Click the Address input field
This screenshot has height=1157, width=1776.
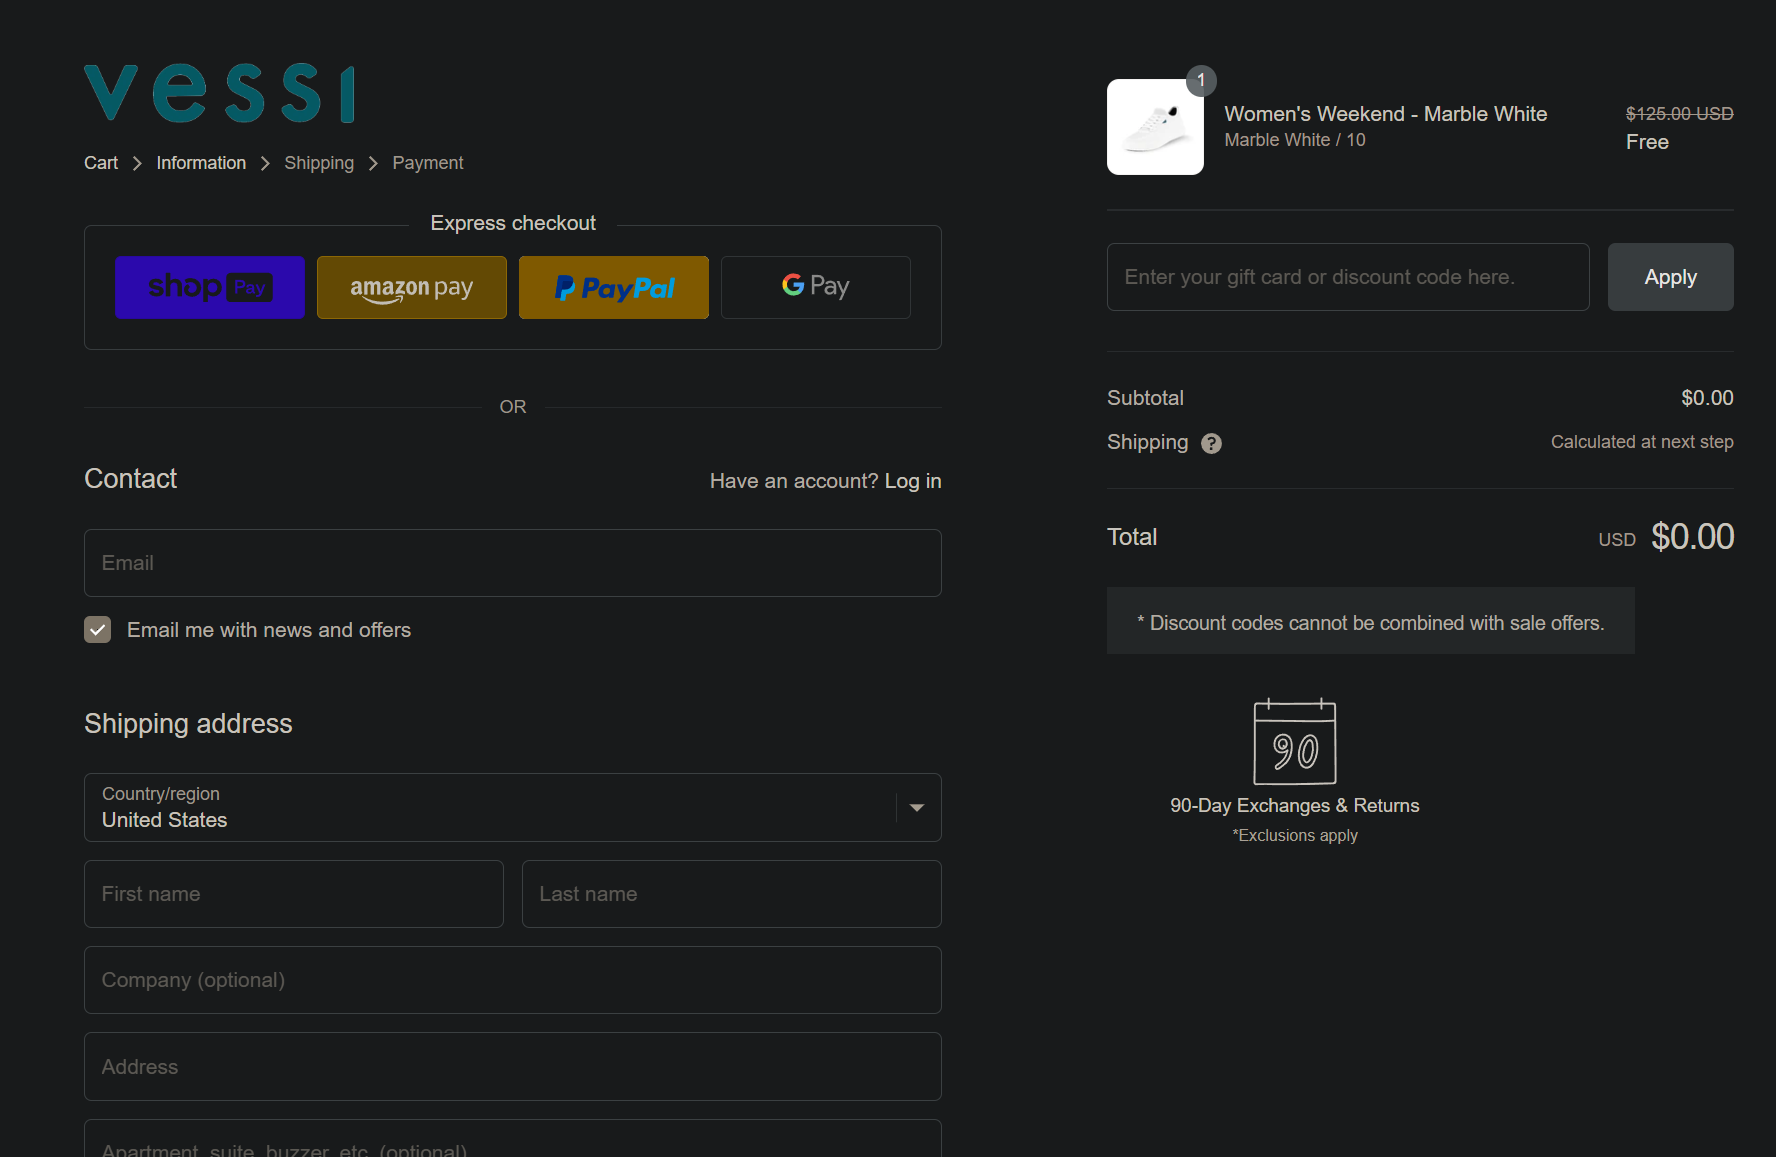[x=512, y=1067]
